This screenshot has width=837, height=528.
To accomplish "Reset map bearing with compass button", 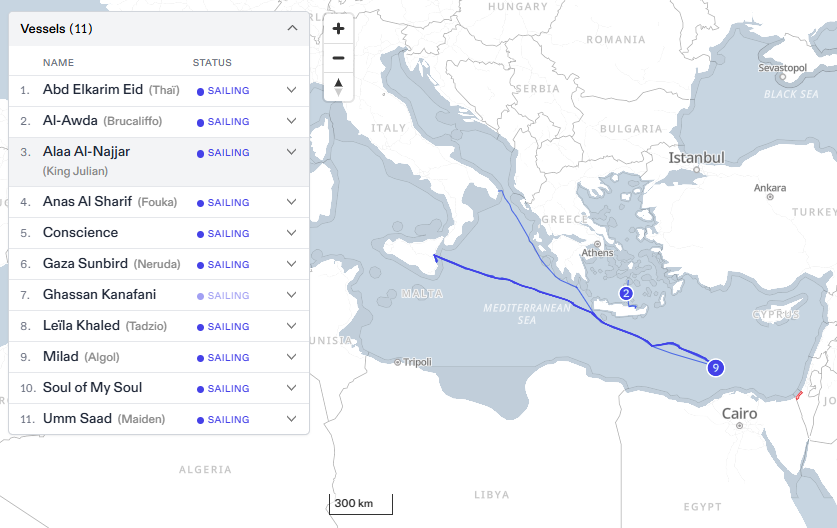I will click(338, 86).
